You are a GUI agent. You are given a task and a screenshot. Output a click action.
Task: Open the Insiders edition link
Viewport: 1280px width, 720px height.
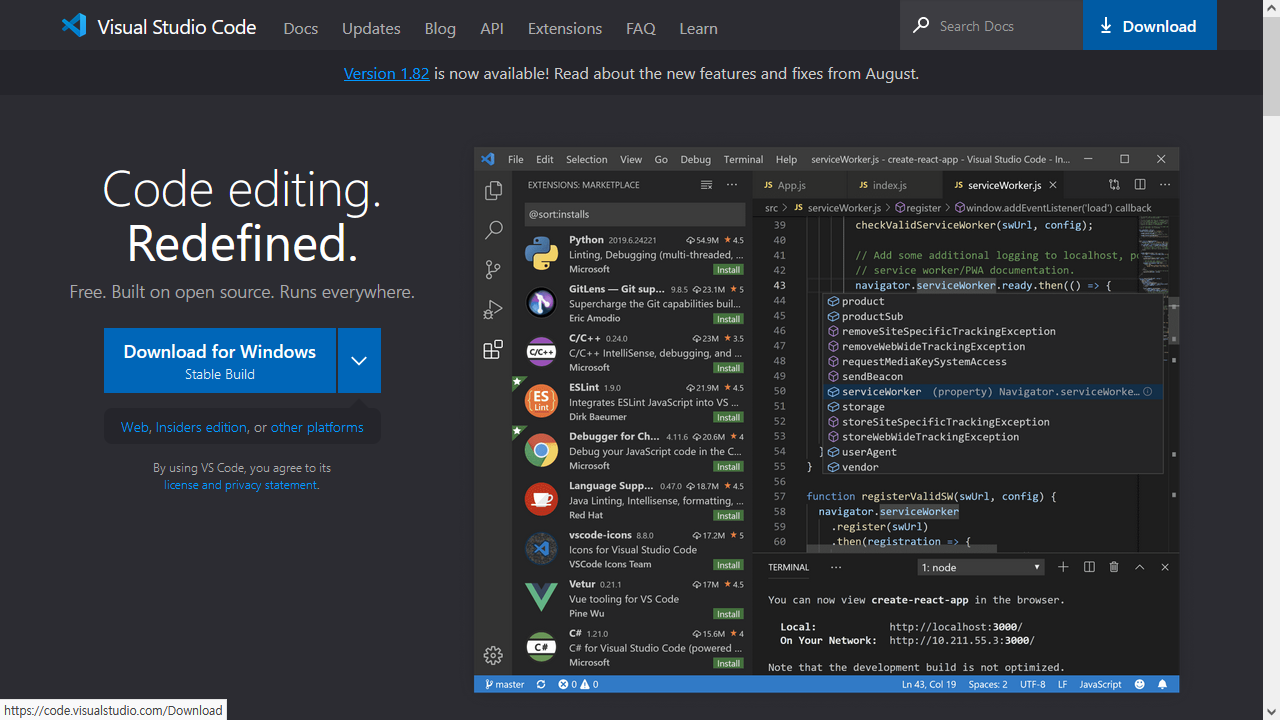coord(201,427)
